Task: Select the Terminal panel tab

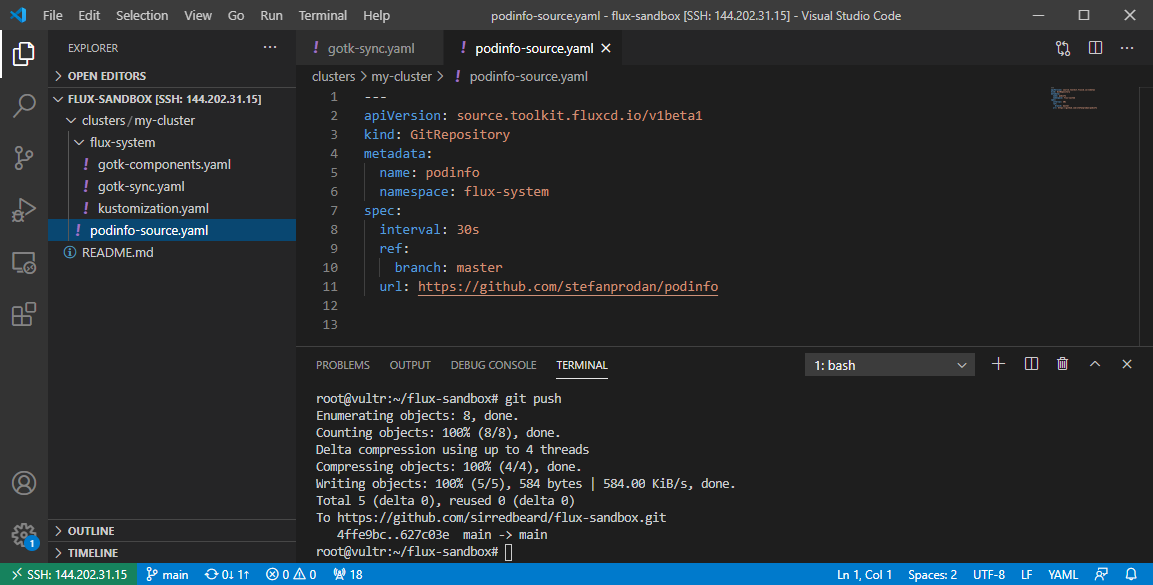Action: click(x=582, y=365)
